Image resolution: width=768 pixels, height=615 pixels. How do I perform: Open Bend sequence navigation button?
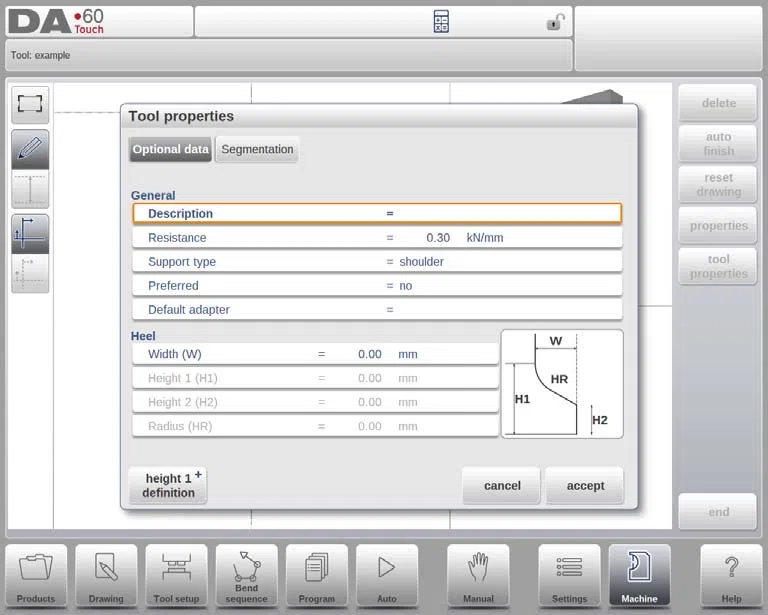(246, 576)
